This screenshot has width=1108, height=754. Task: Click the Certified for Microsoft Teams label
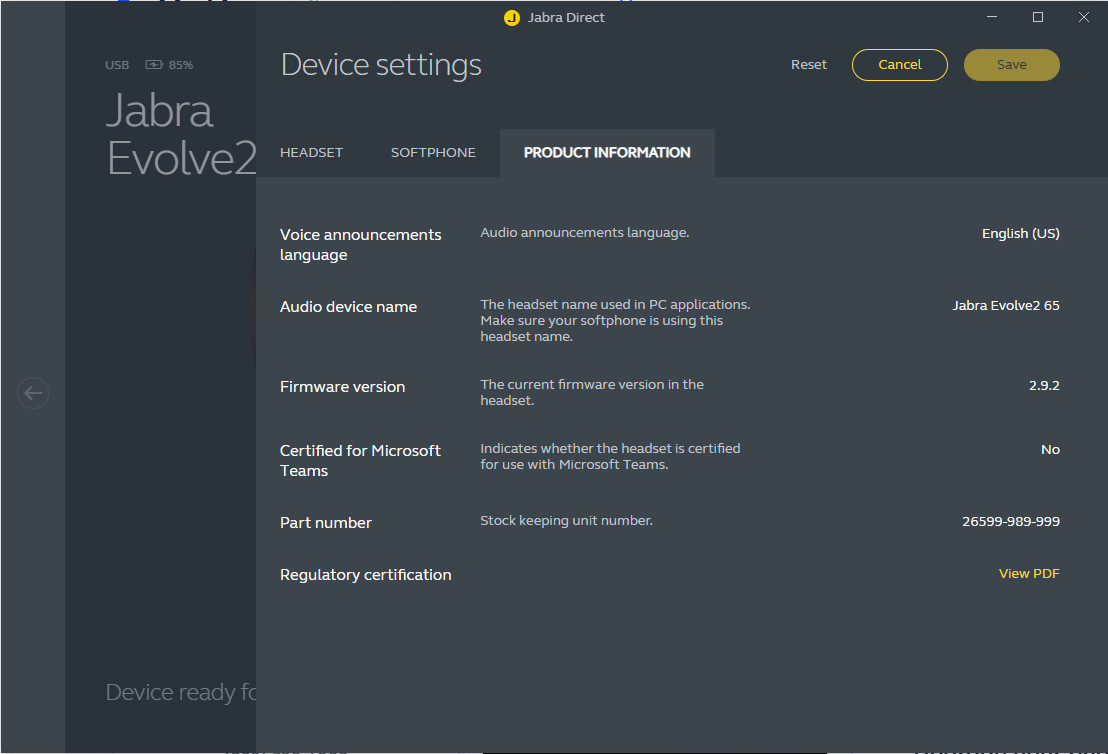[360, 461]
